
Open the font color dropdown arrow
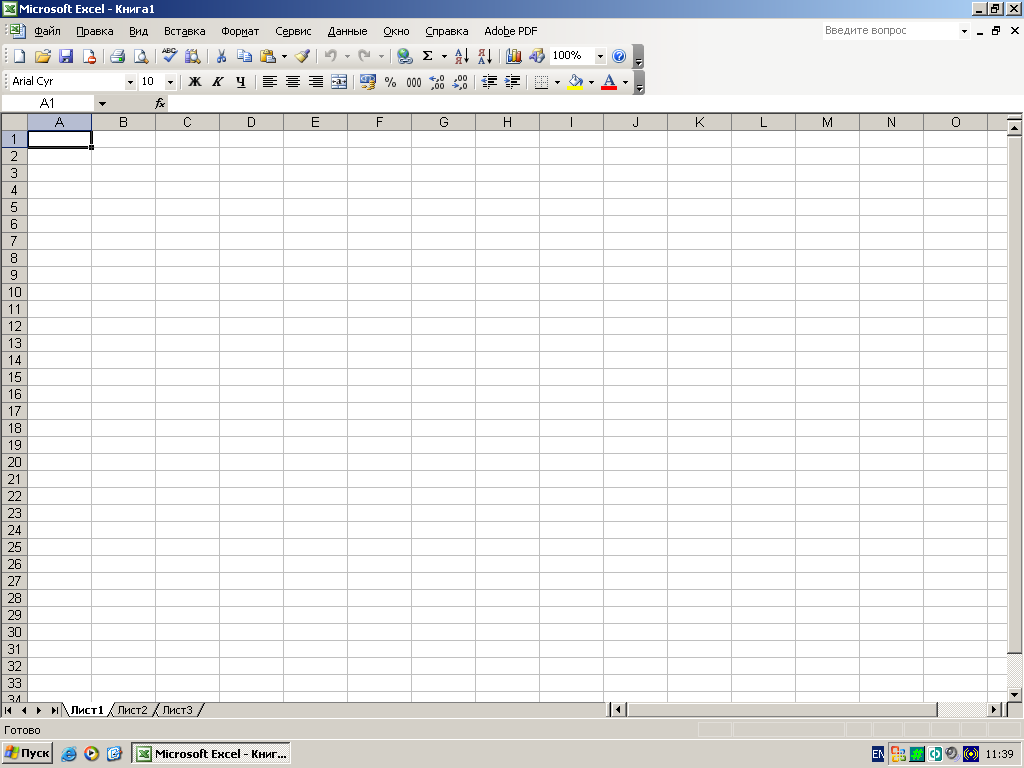(626, 82)
